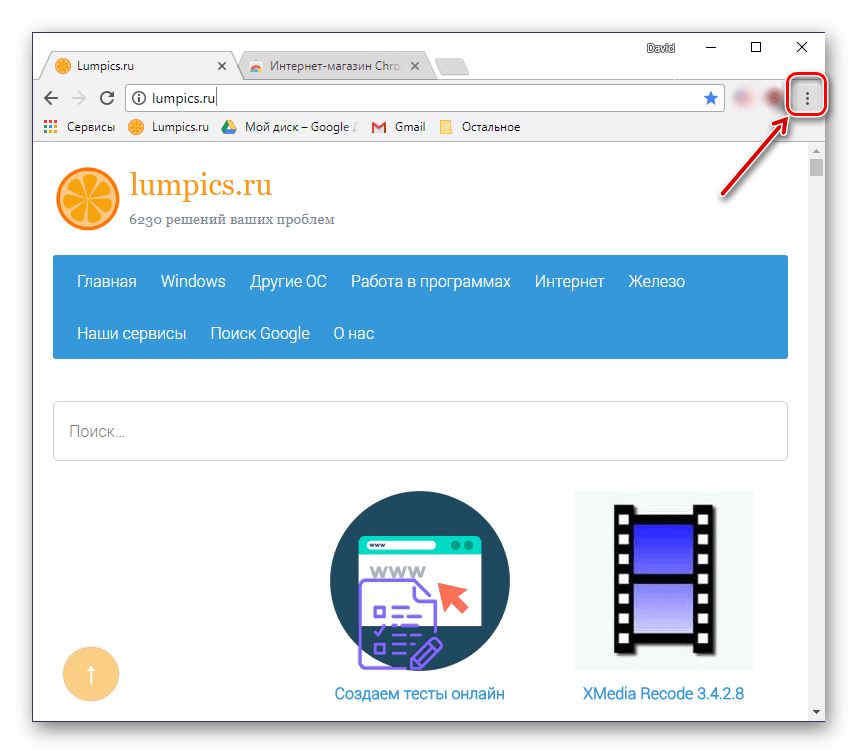Click the Поиск... search field

[420, 431]
